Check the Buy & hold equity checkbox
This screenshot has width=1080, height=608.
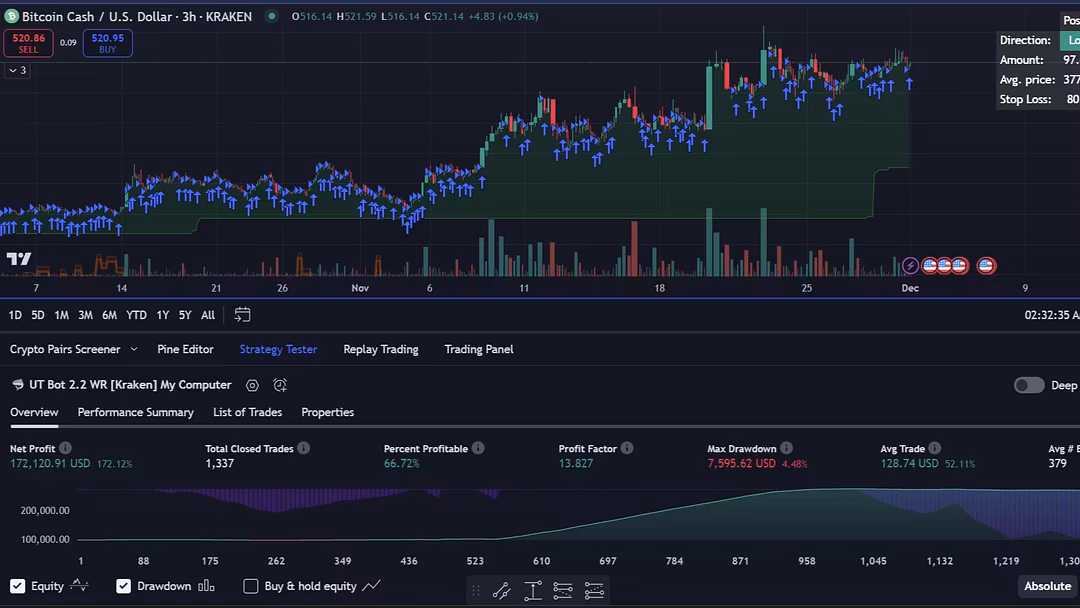pos(251,586)
